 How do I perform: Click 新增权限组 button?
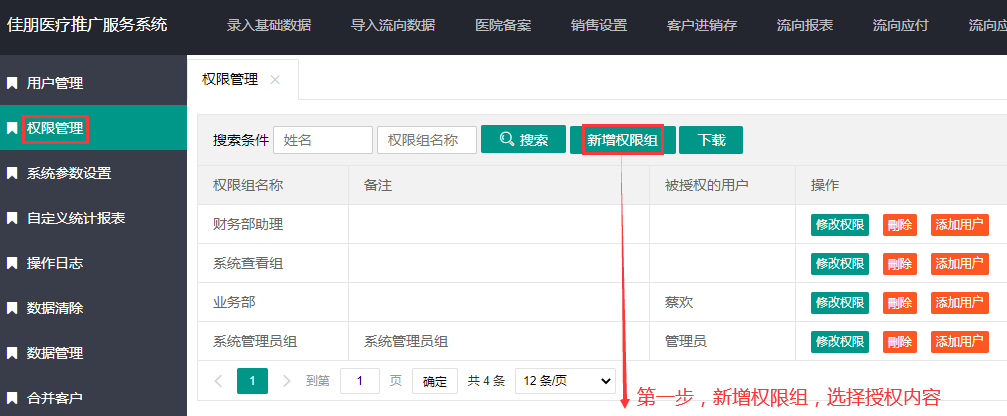(622, 140)
